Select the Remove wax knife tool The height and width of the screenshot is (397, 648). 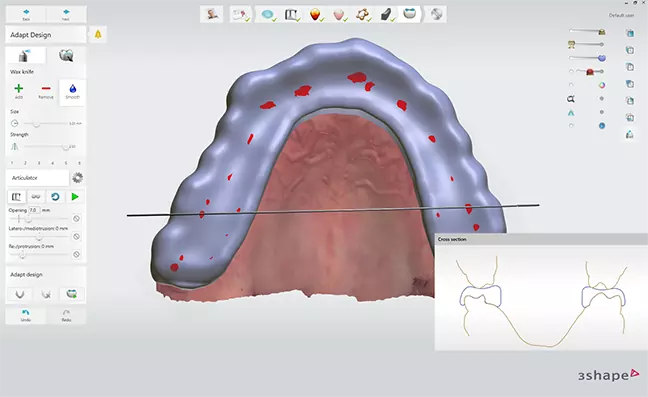click(x=46, y=91)
